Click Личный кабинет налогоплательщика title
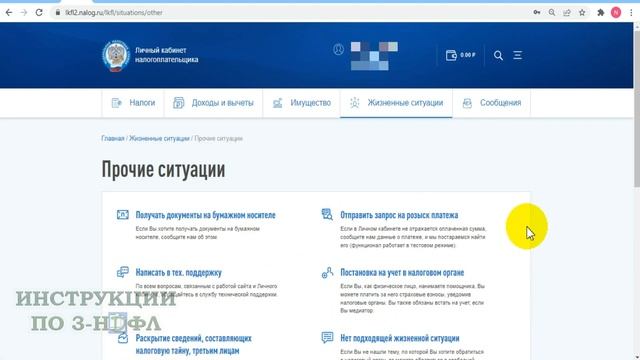Image resolution: width=640 pixels, height=360 pixels. pyautogui.click(x=167, y=55)
